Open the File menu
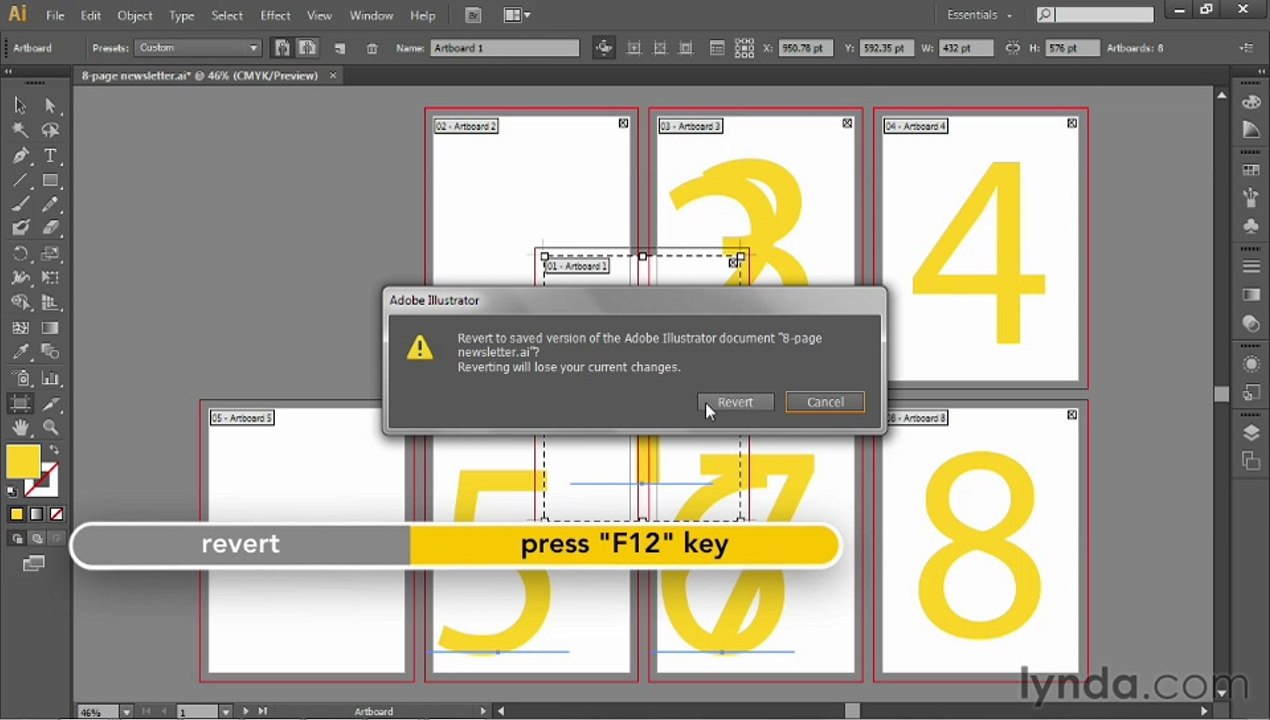 (x=55, y=15)
